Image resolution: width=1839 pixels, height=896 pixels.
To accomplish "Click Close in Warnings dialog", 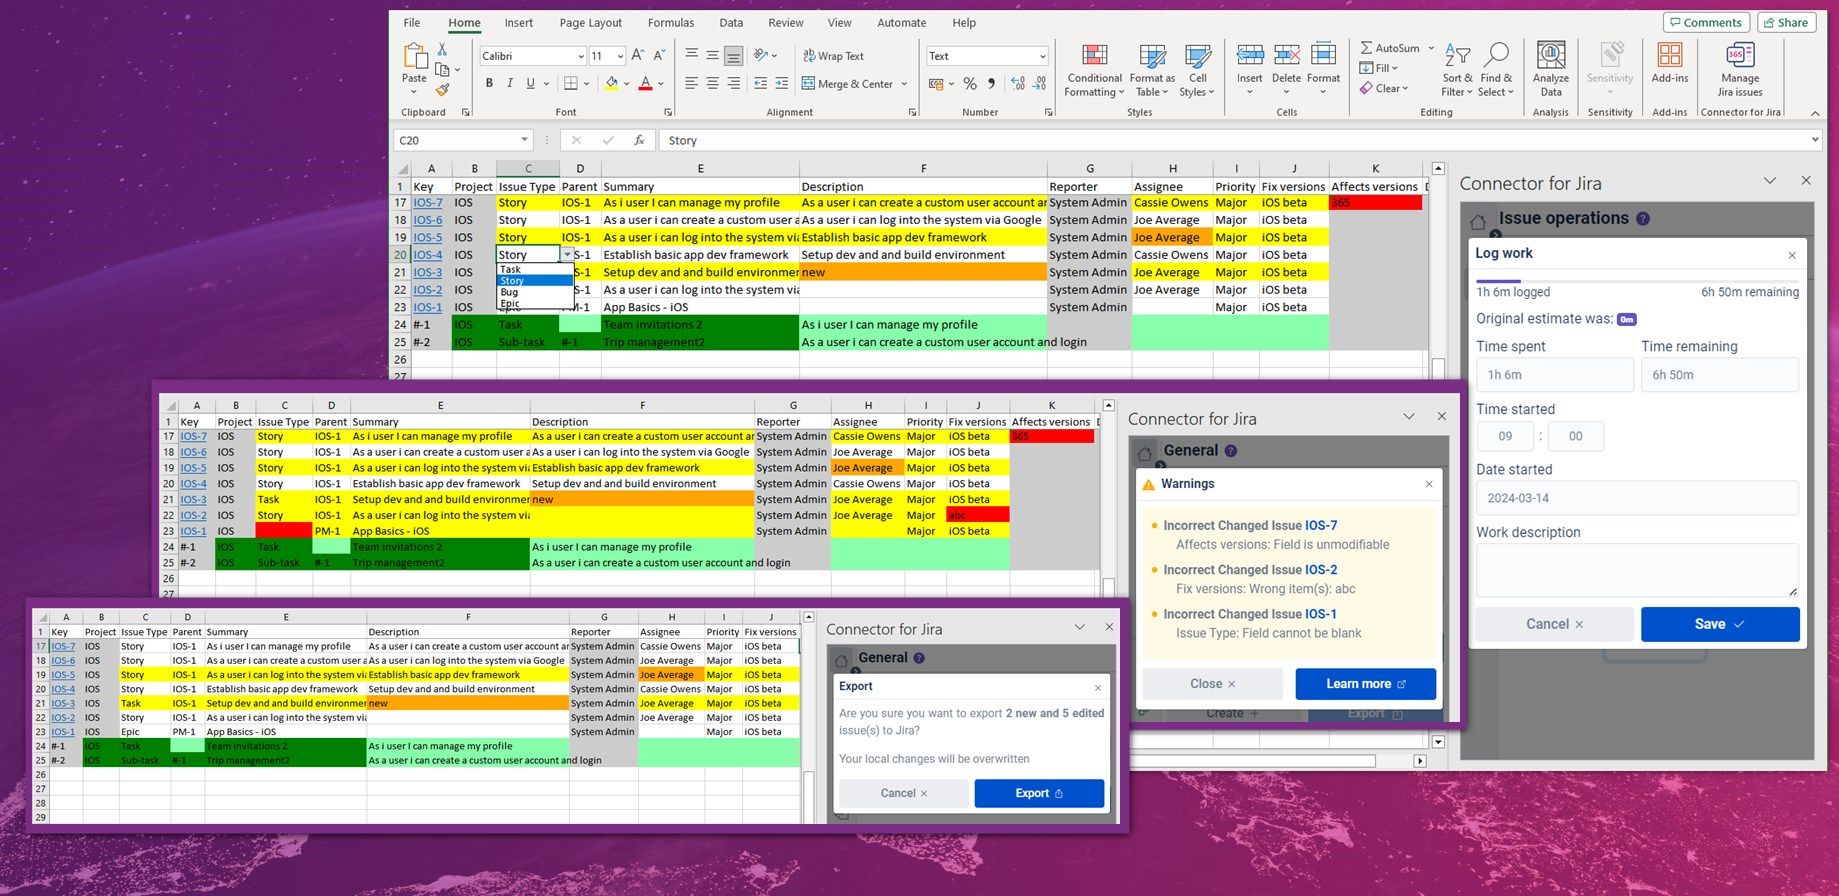I will [1212, 684].
